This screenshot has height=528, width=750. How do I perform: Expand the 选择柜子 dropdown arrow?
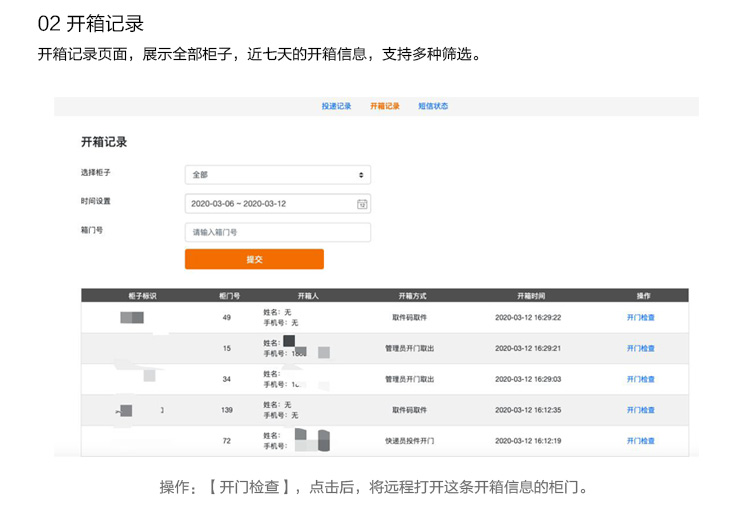coord(362,175)
